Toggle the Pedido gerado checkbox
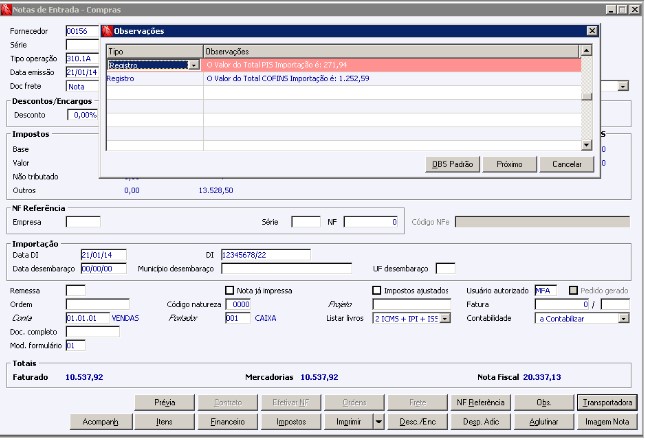The height and width of the screenshot is (440, 645). (573, 291)
